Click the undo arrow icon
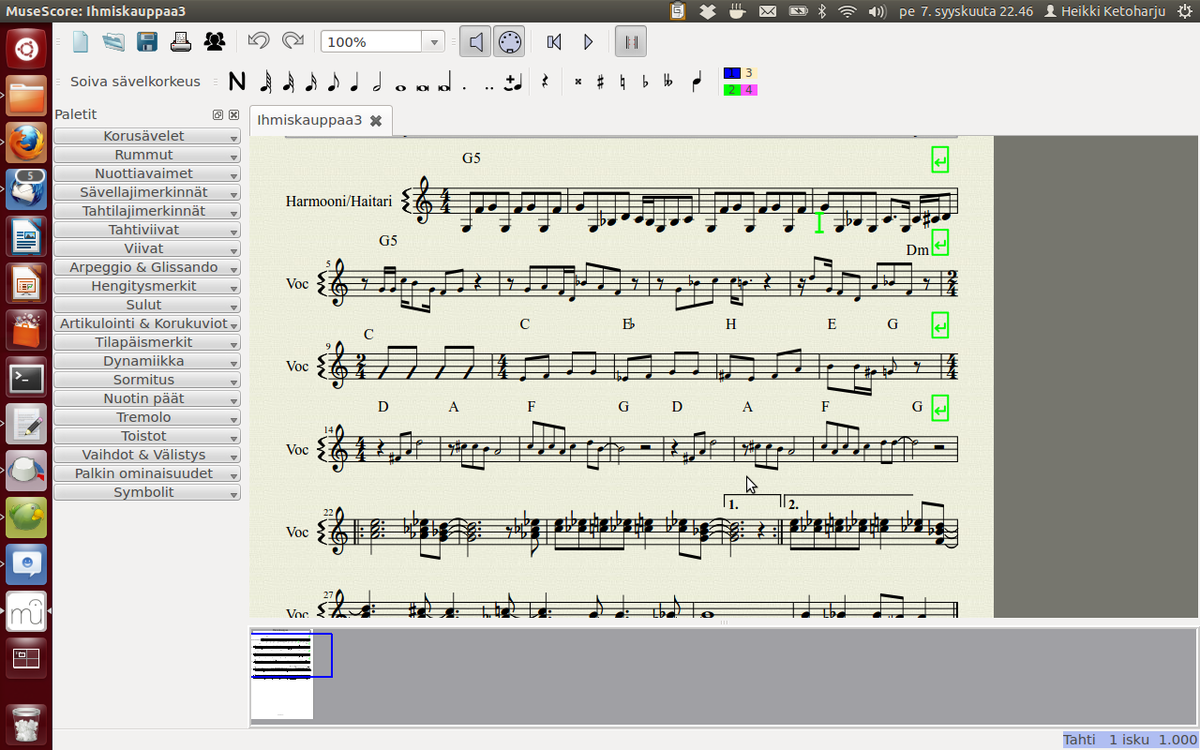 tap(258, 41)
